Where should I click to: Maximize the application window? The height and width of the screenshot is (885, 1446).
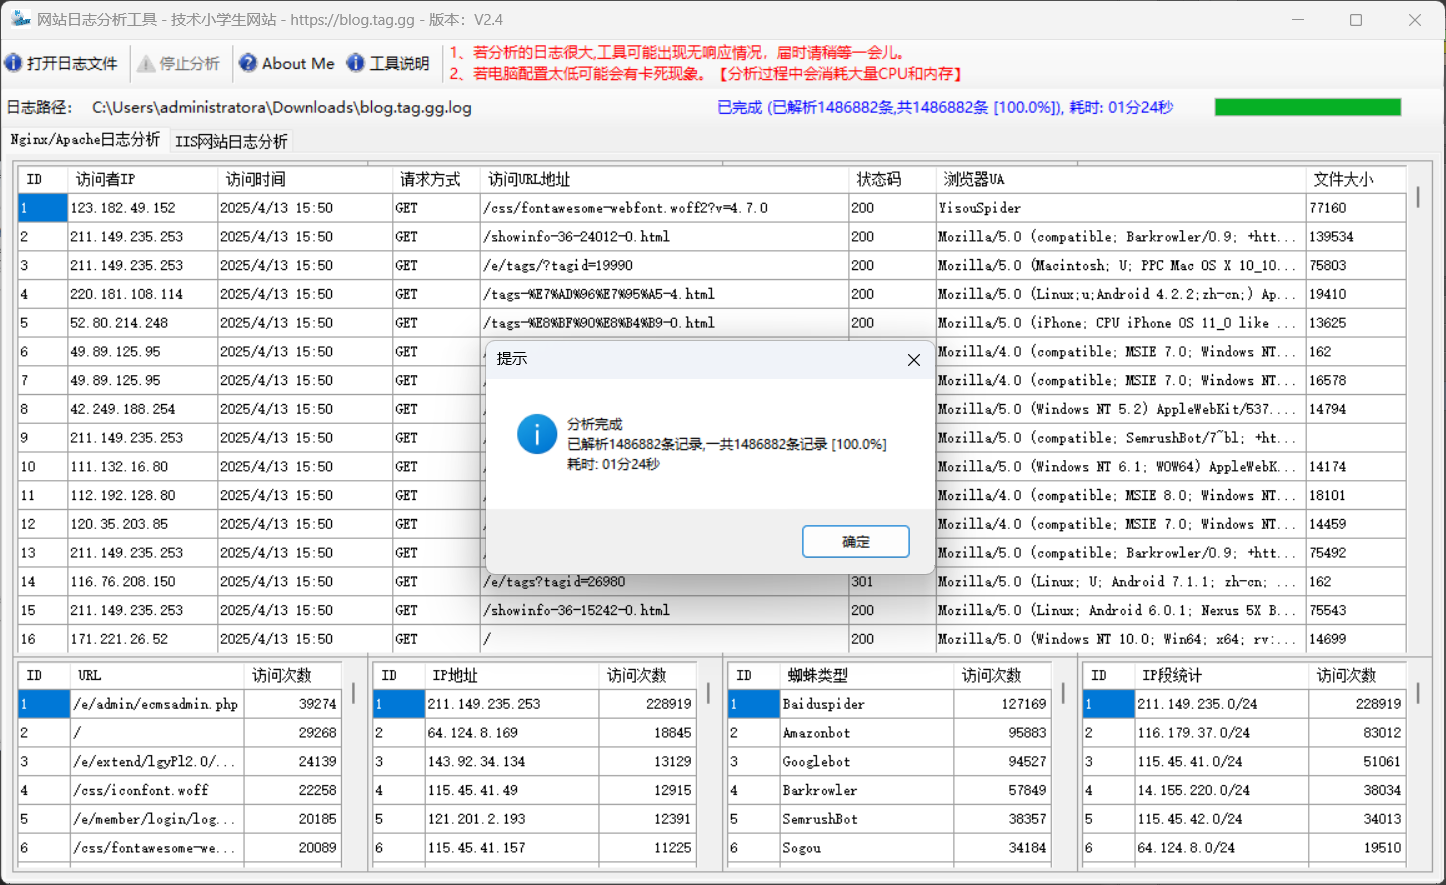[1355, 20]
